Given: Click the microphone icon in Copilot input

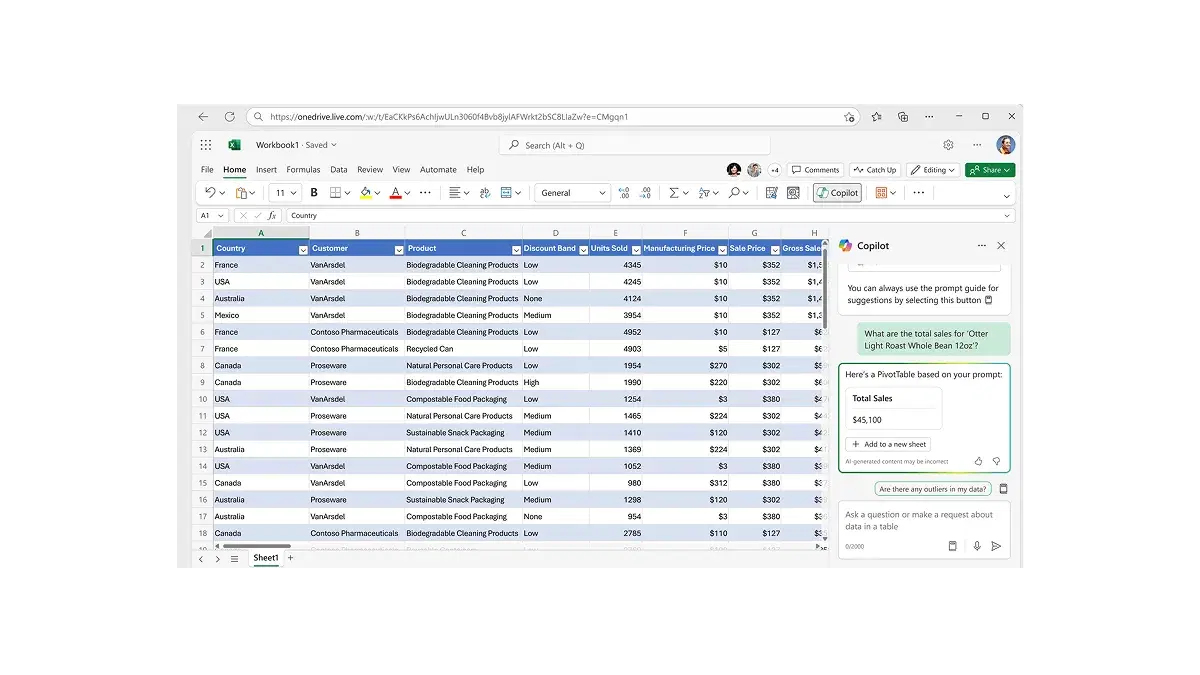Looking at the screenshot, I should coord(977,546).
